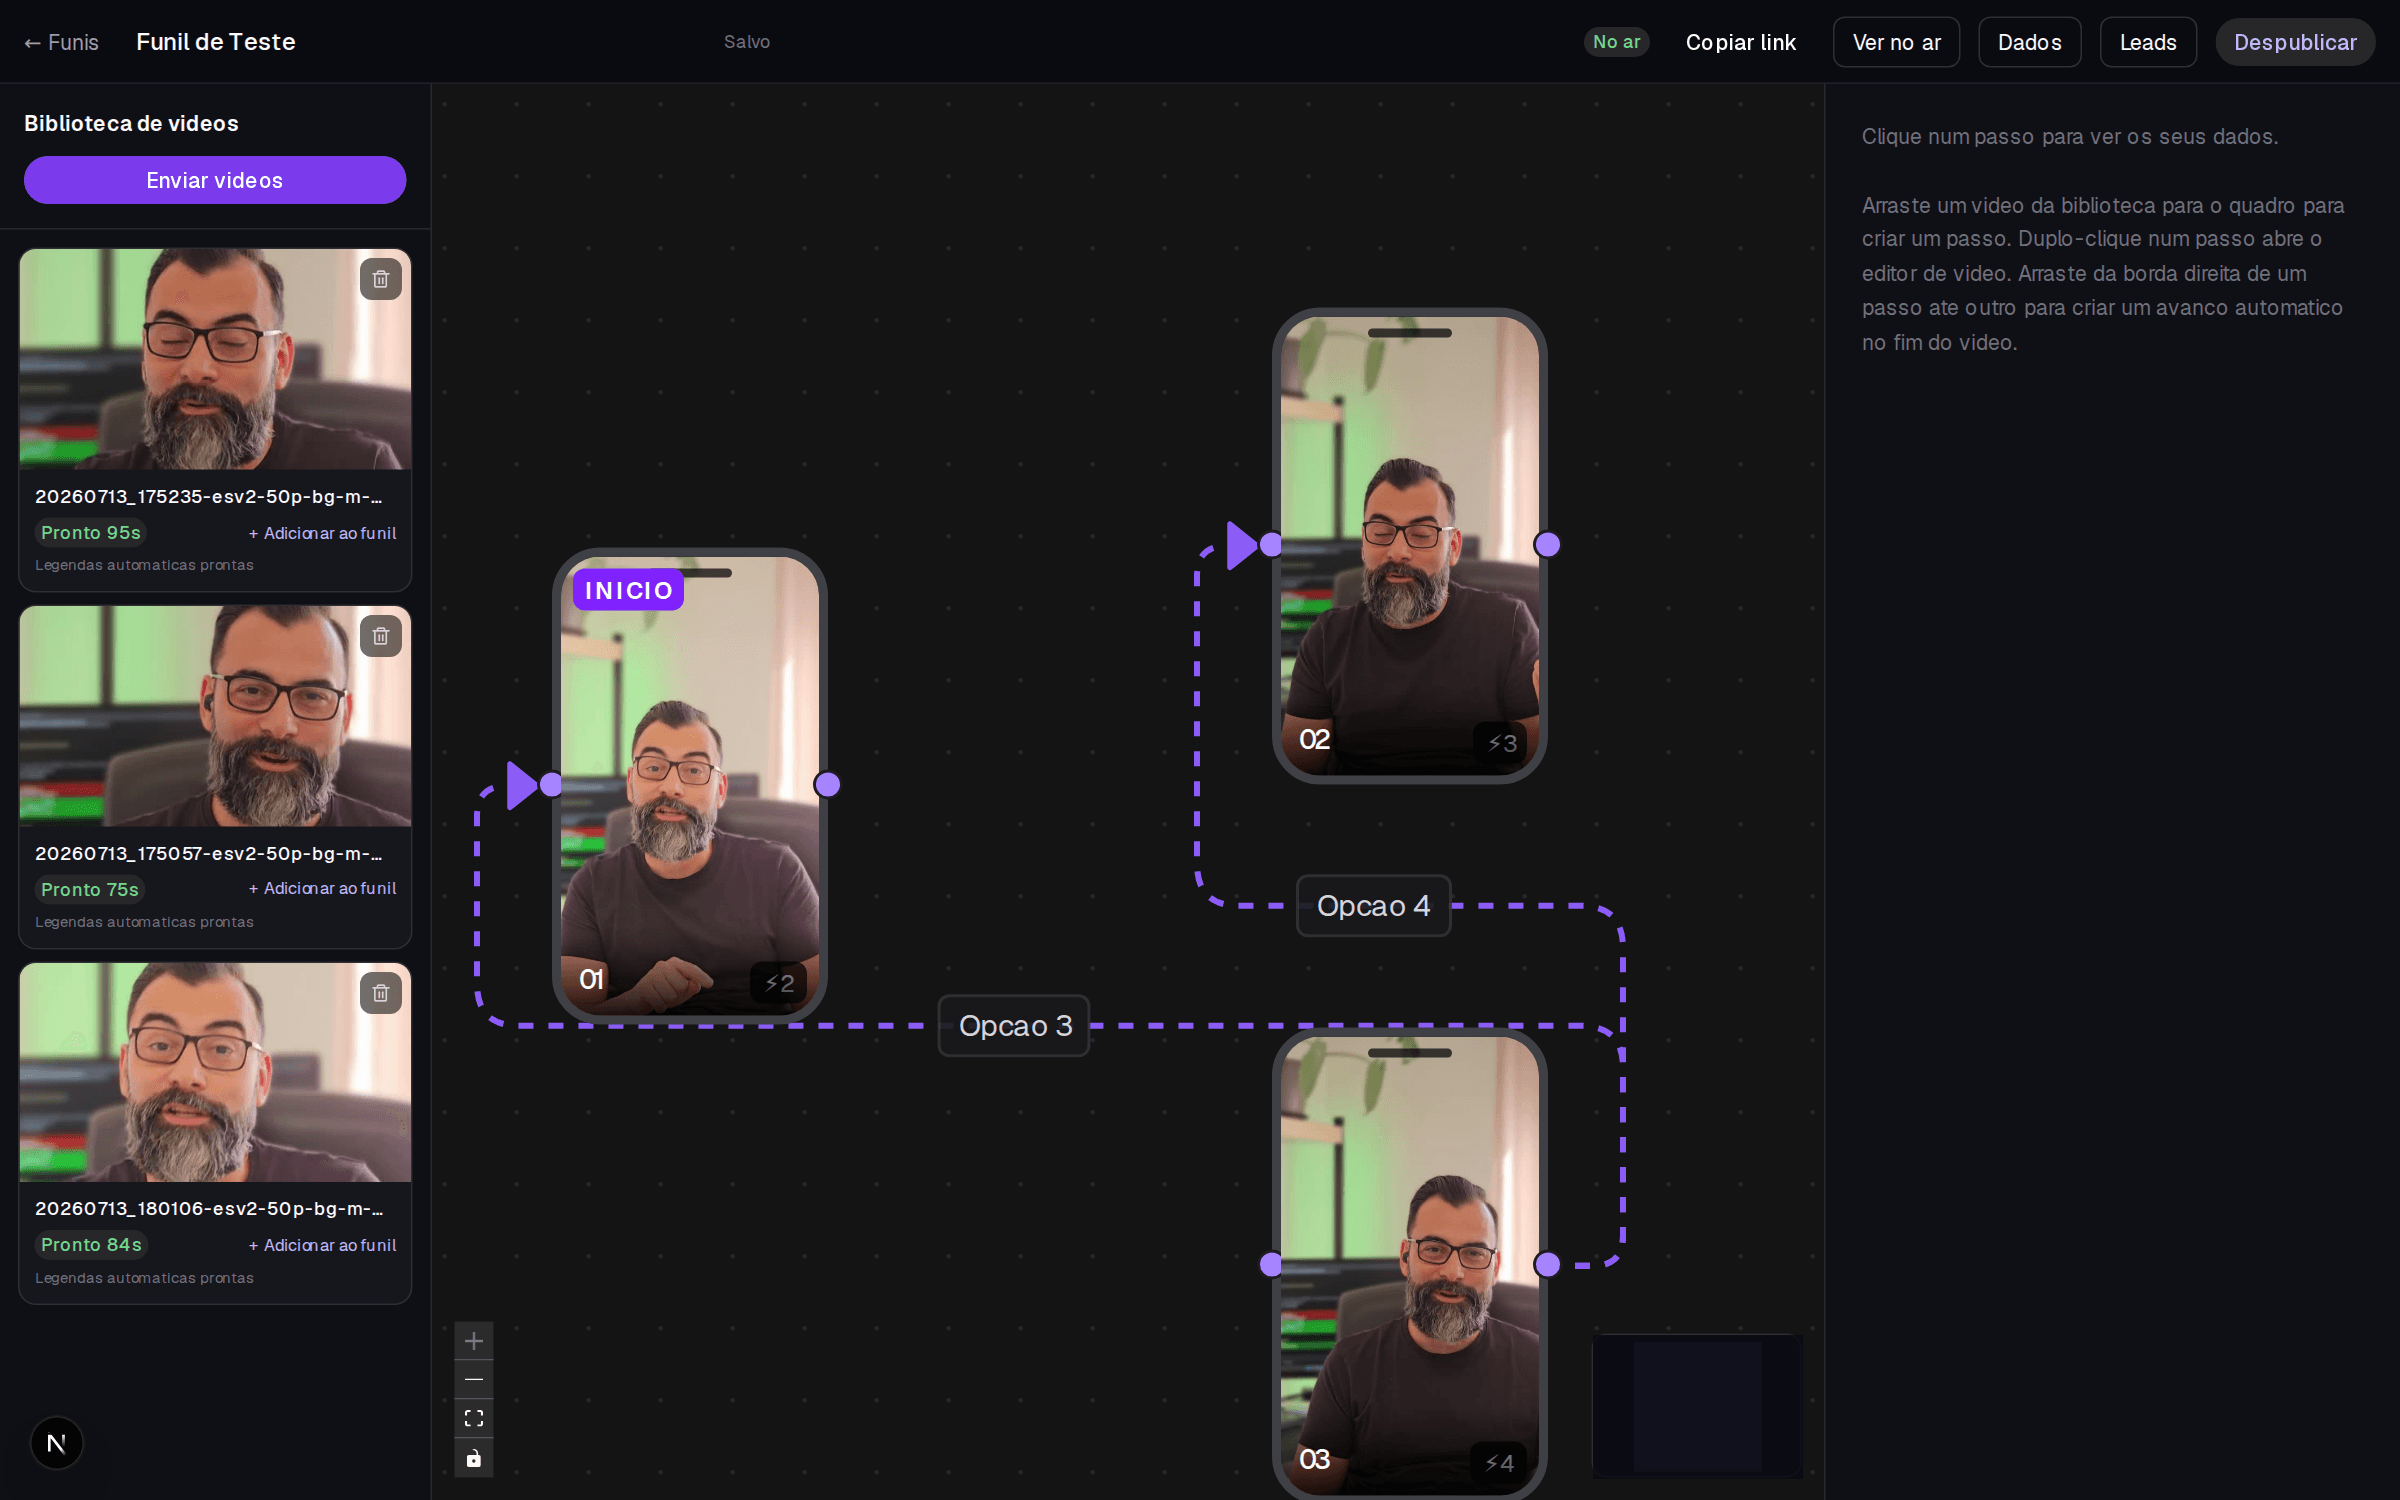
Task: Add the 75s video to the funnel
Action: (x=322, y=888)
